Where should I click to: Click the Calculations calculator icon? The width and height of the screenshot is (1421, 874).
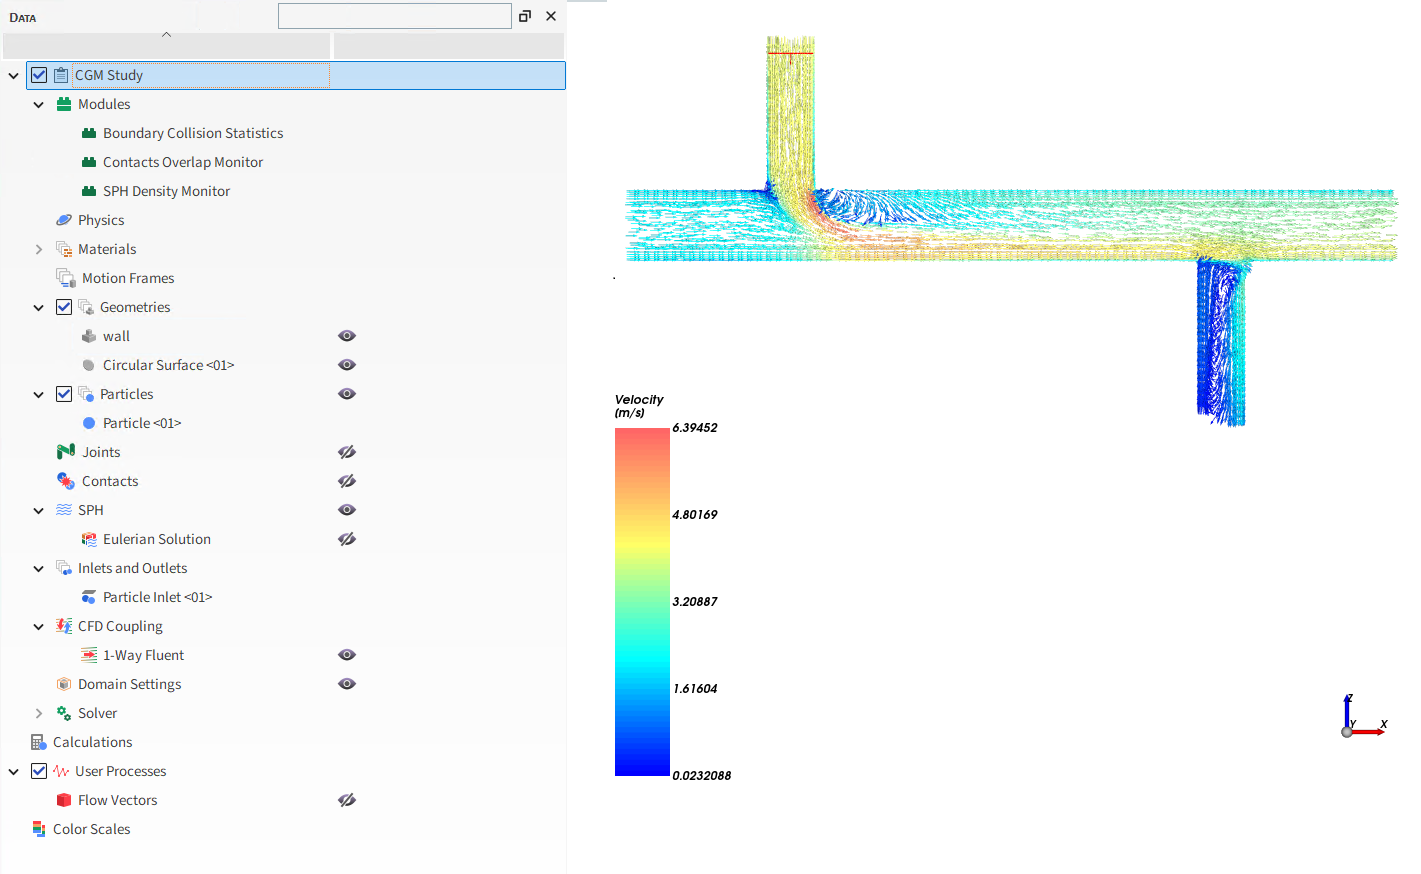pyautogui.click(x=39, y=742)
